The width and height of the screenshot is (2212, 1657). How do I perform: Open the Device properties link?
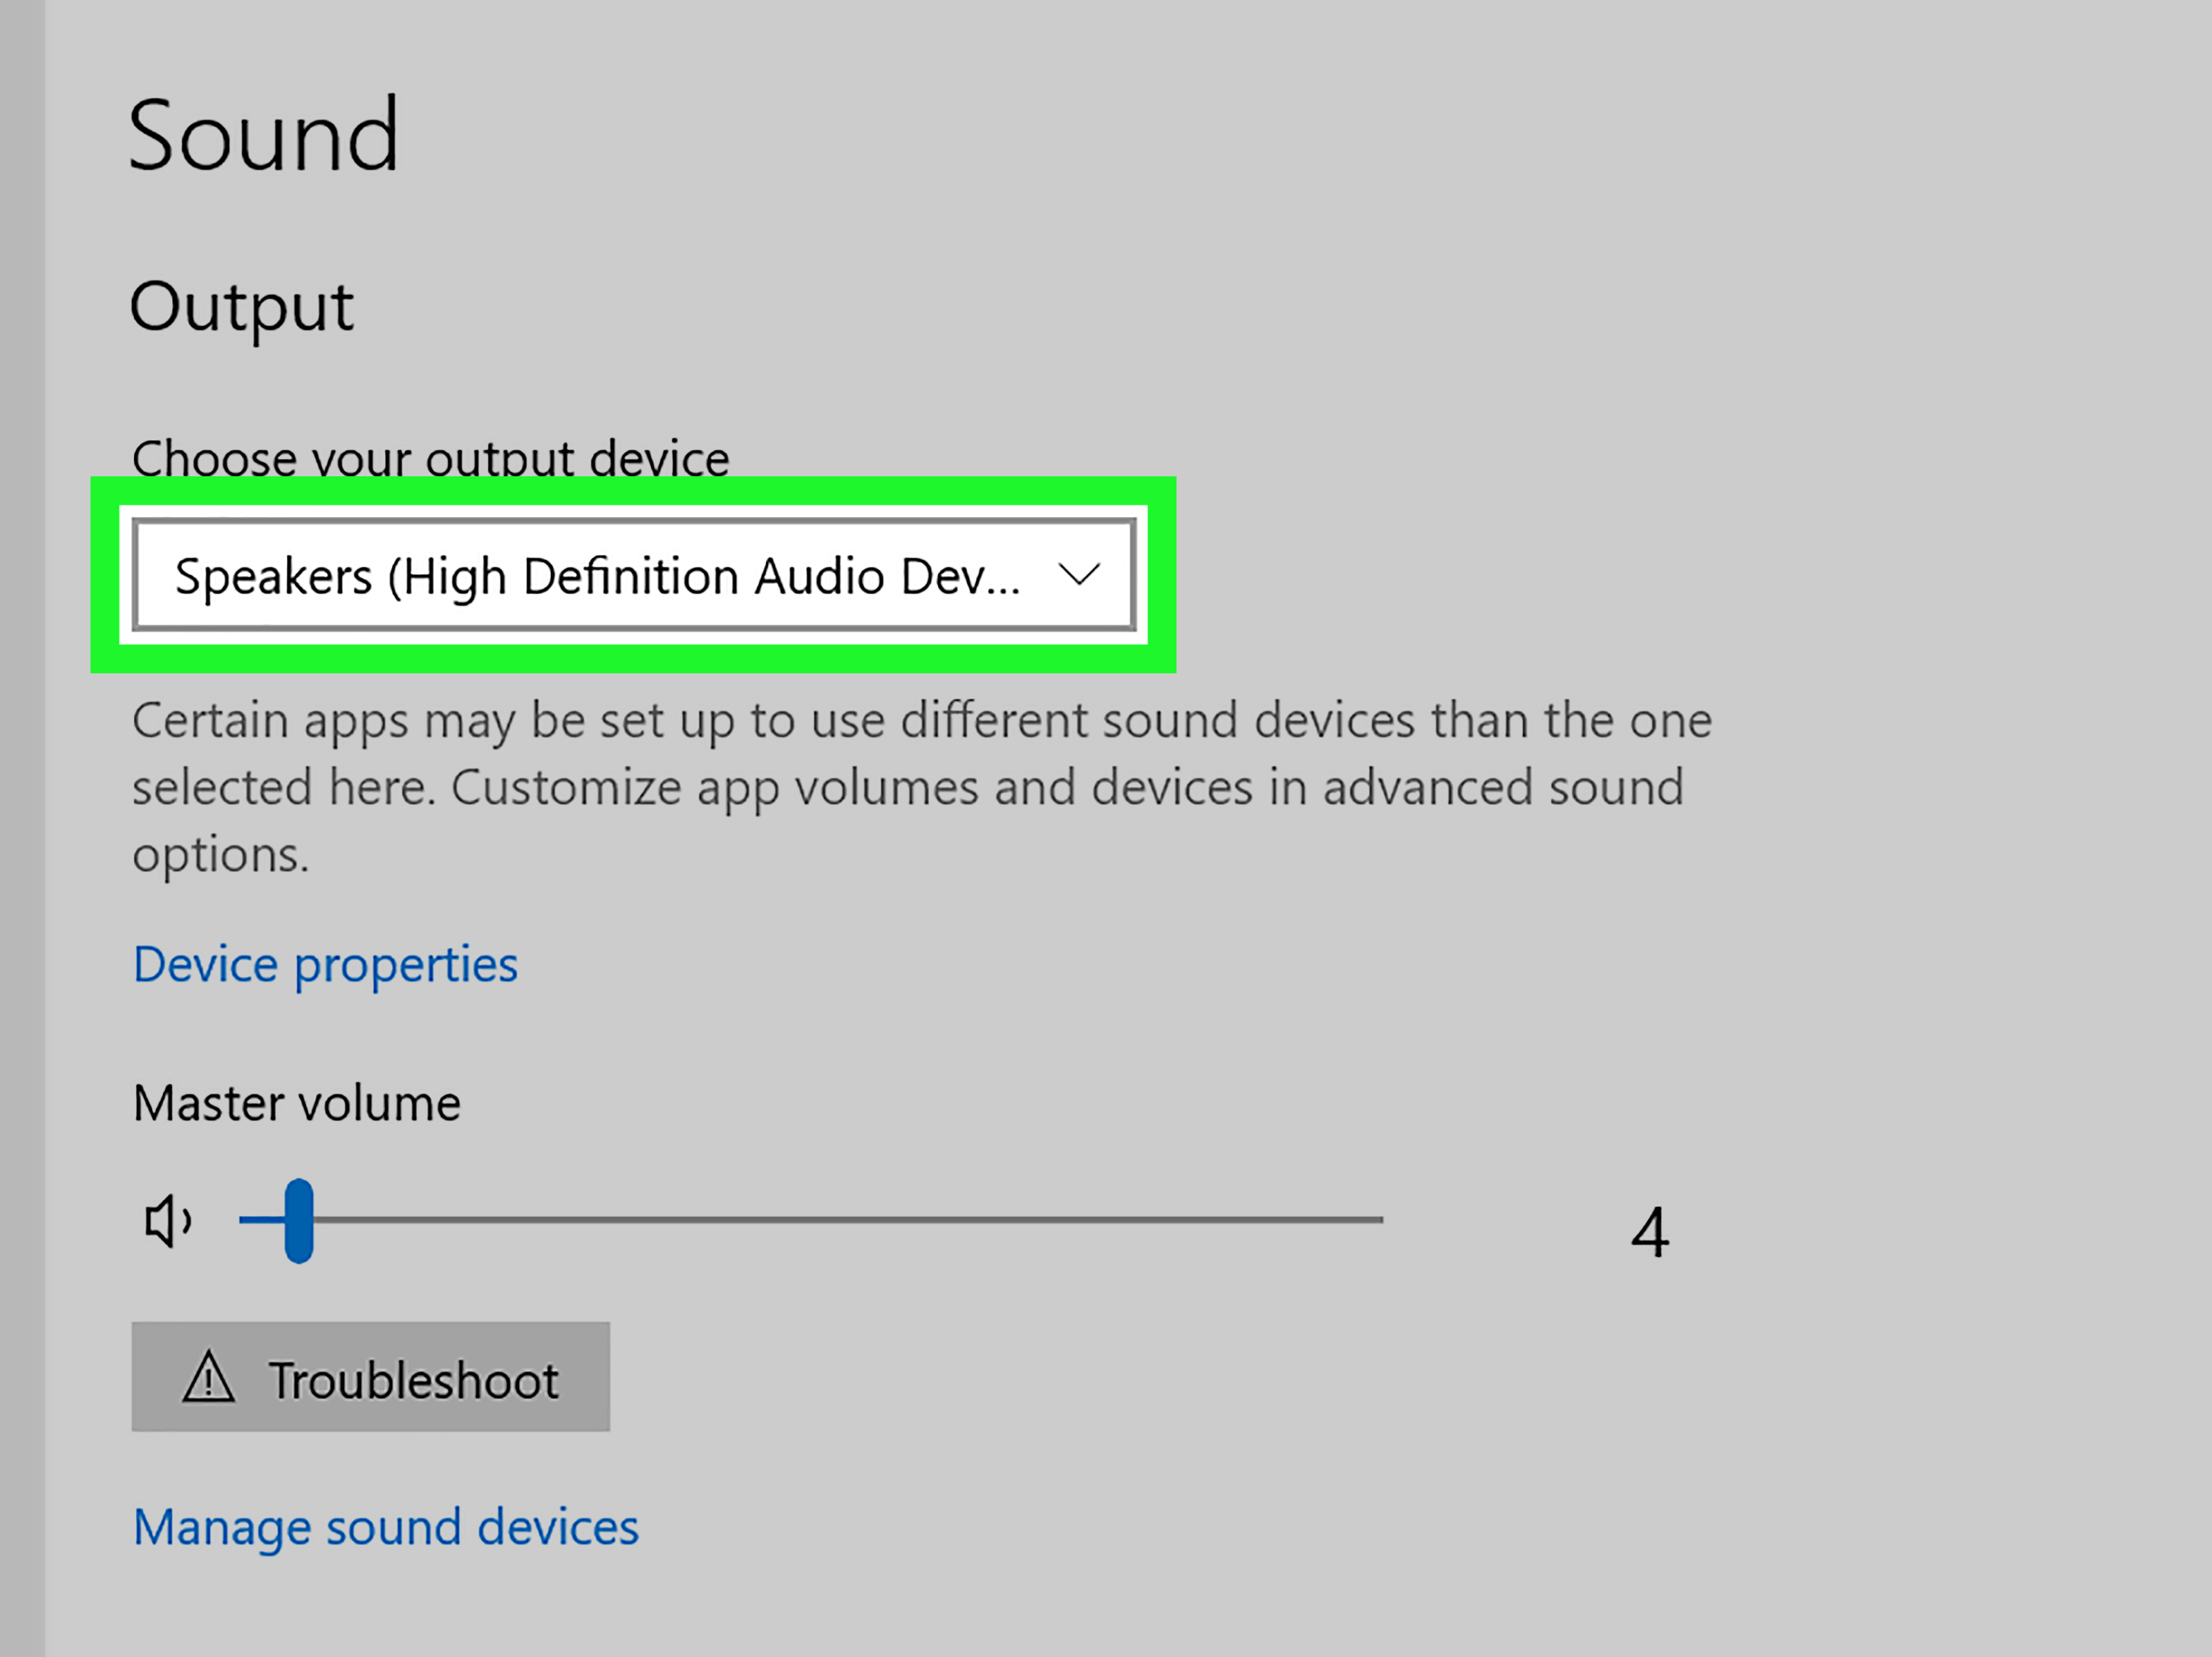pos(325,966)
